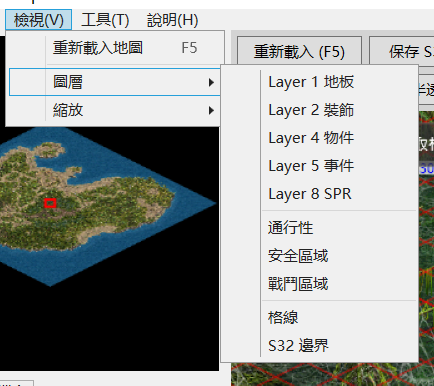Toggle 通行性 overlay option
Image resolution: width=434 pixels, height=386 pixels.
tap(319, 228)
